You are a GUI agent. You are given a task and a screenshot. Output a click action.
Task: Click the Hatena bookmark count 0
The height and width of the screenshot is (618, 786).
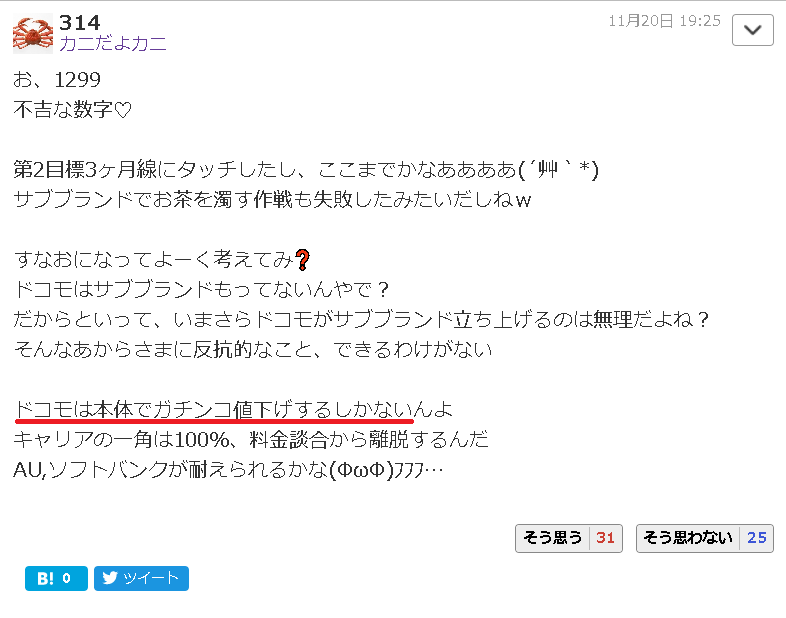(x=66, y=578)
